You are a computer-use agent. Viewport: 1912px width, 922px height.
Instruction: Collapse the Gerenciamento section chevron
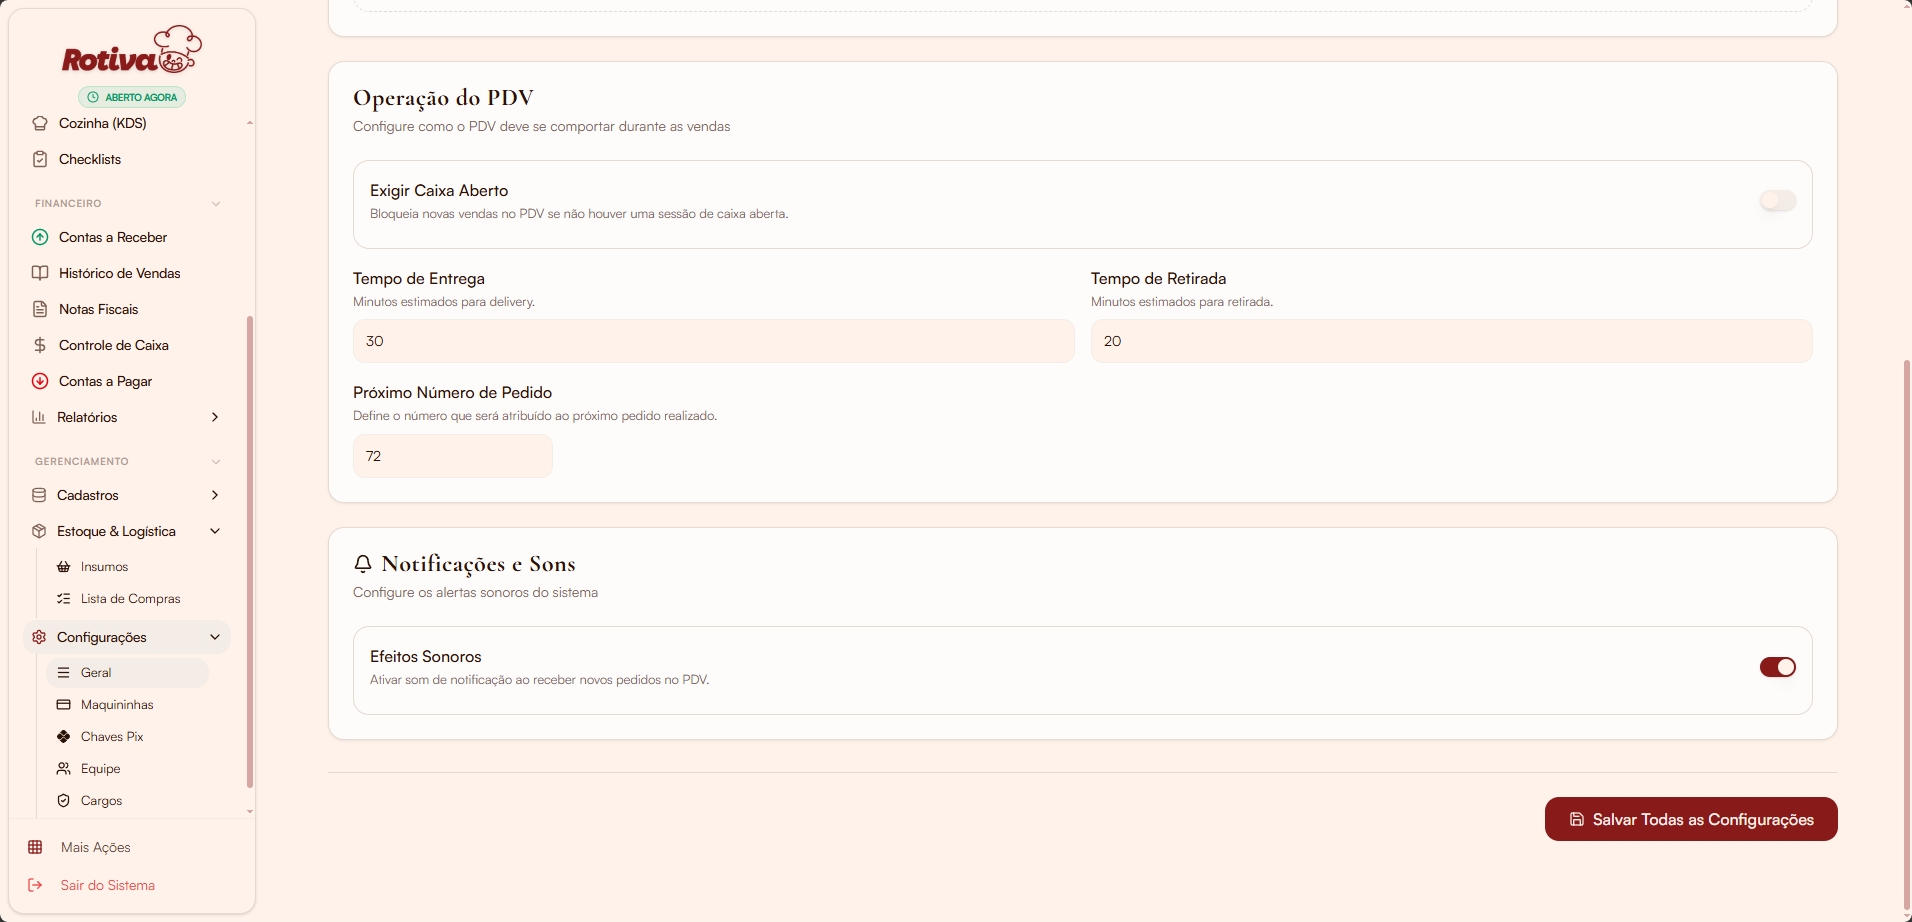[216, 462]
